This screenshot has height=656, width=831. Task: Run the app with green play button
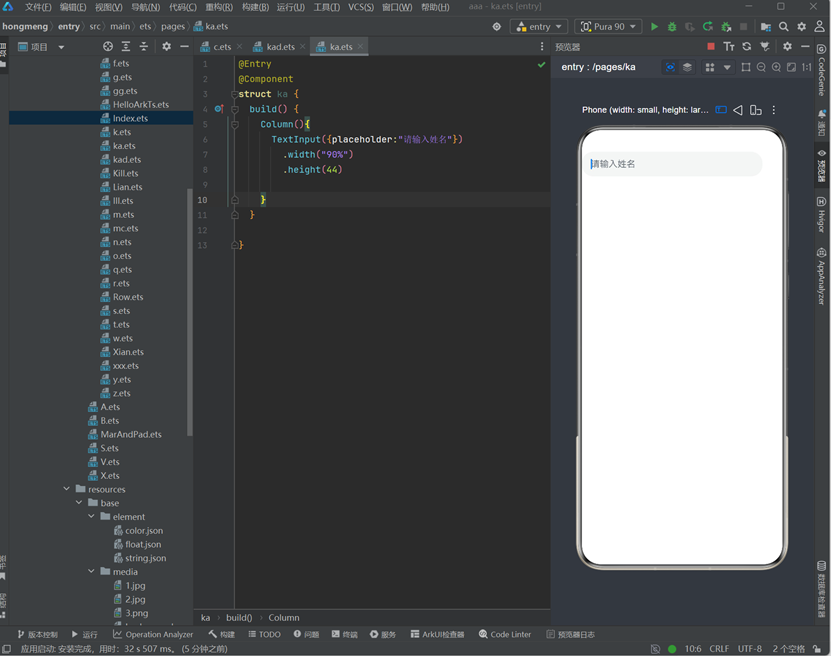[654, 26]
